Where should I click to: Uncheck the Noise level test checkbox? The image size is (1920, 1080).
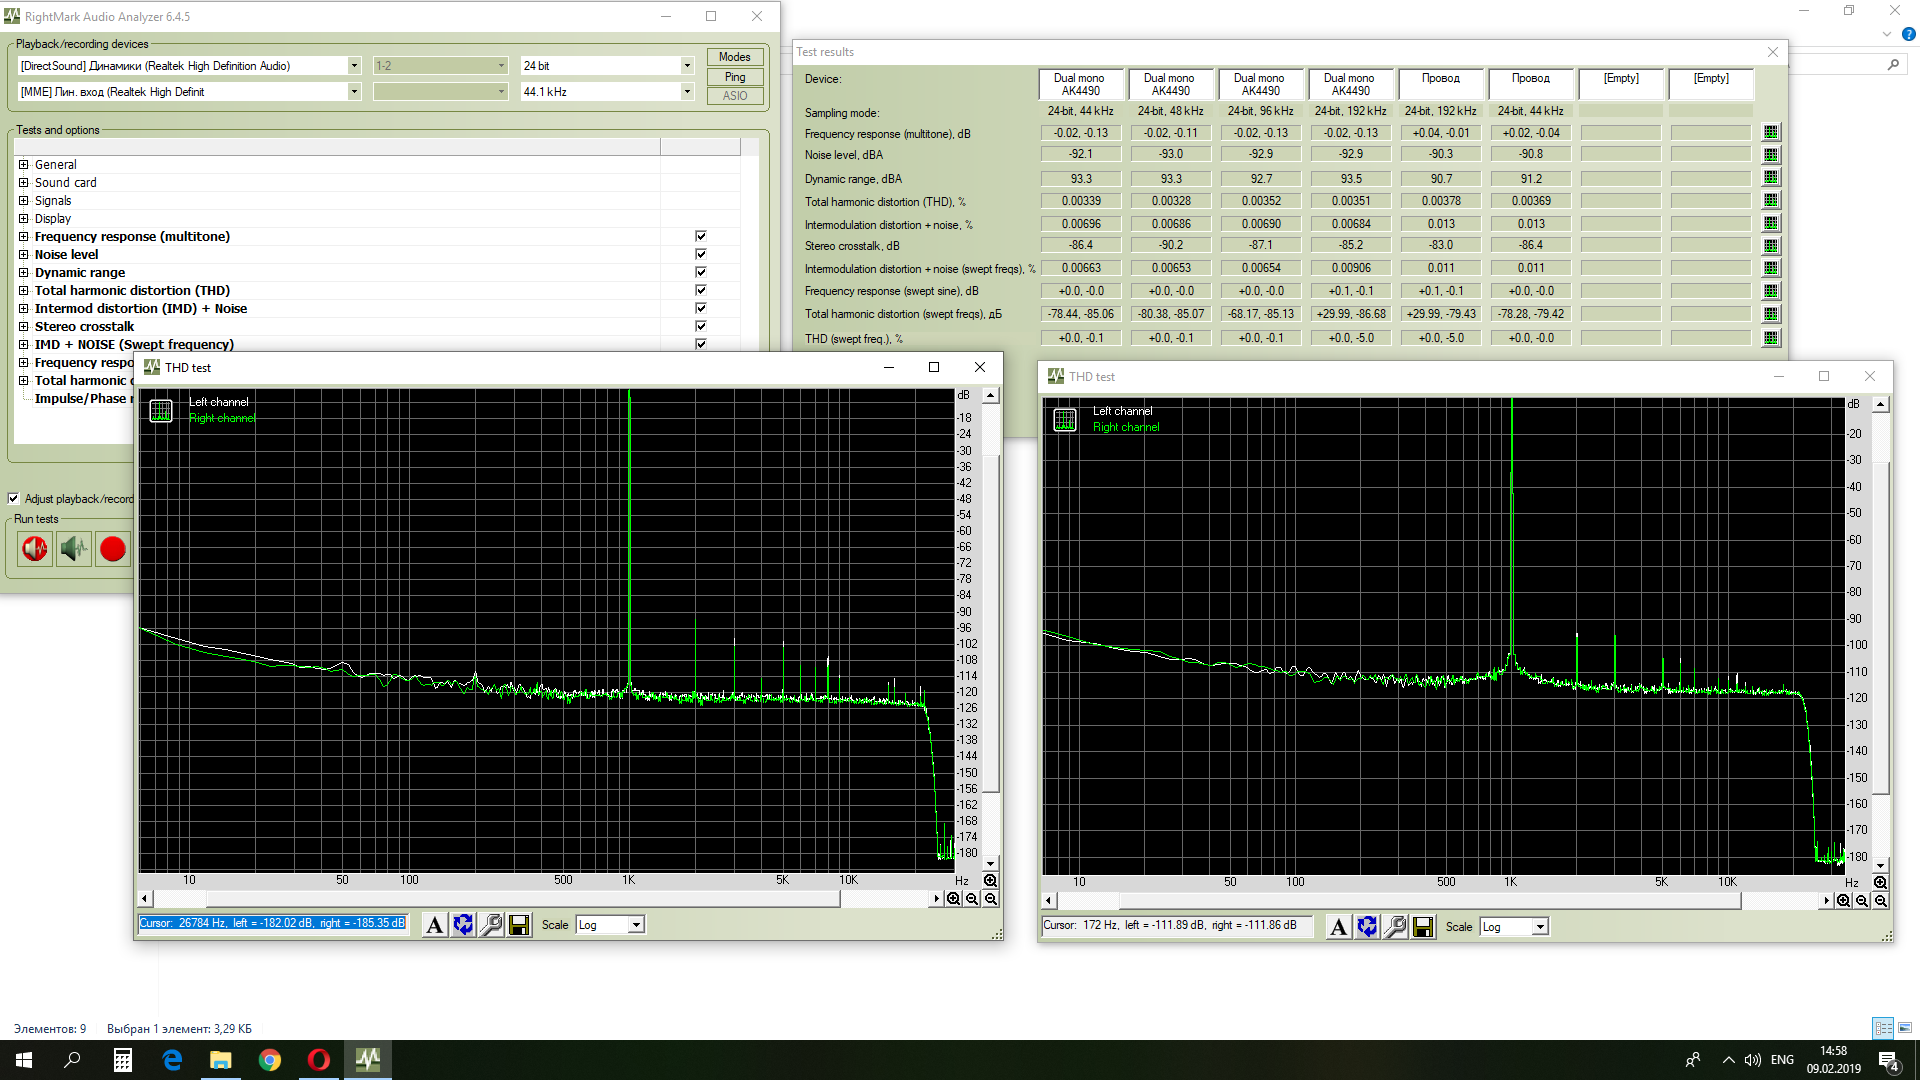click(x=701, y=255)
